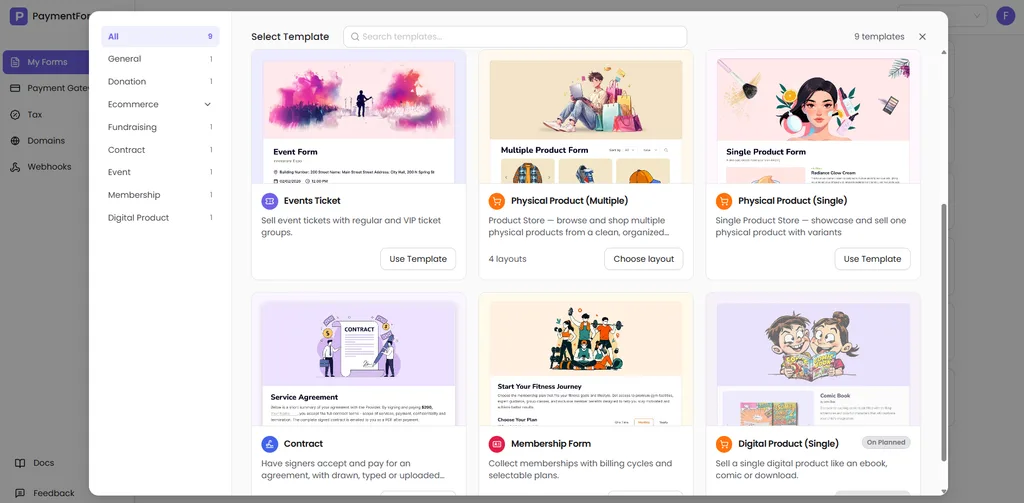1024x503 pixels.
Task: Expand the Ecommerce category chevron
Action: click(208, 105)
